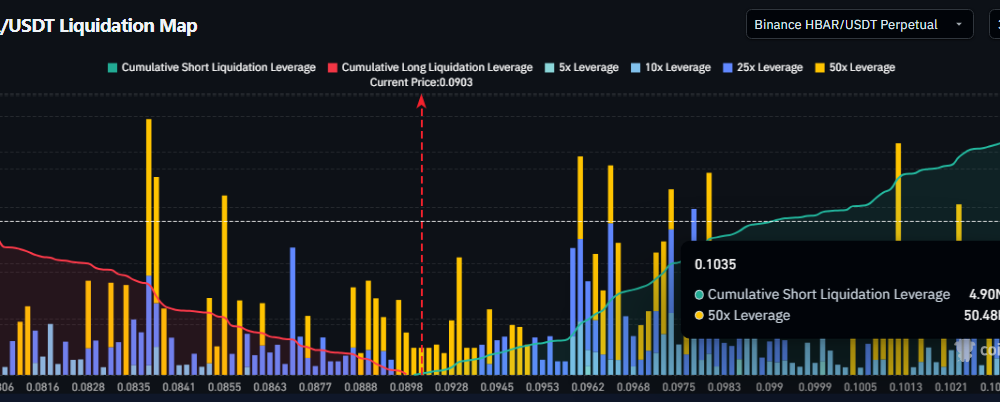Click the tall yellow bar above 0.1013
The image size is (1000, 402).
898,190
